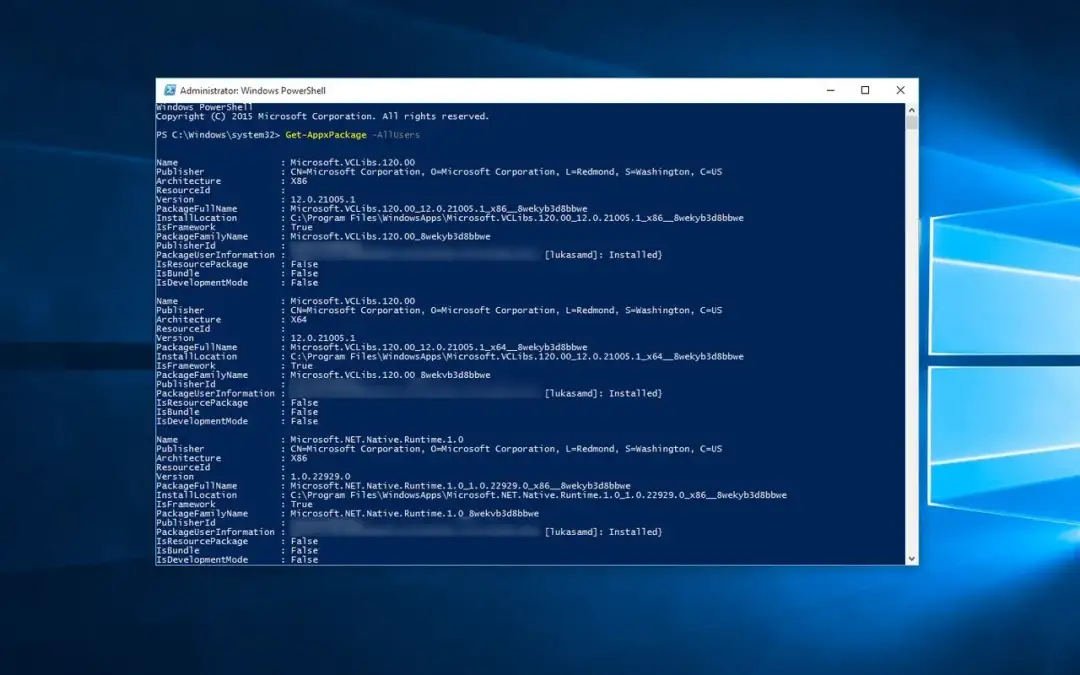This screenshot has height=675, width=1080.
Task: Click the IsFramework True value
Action: click(x=300, y=227)
